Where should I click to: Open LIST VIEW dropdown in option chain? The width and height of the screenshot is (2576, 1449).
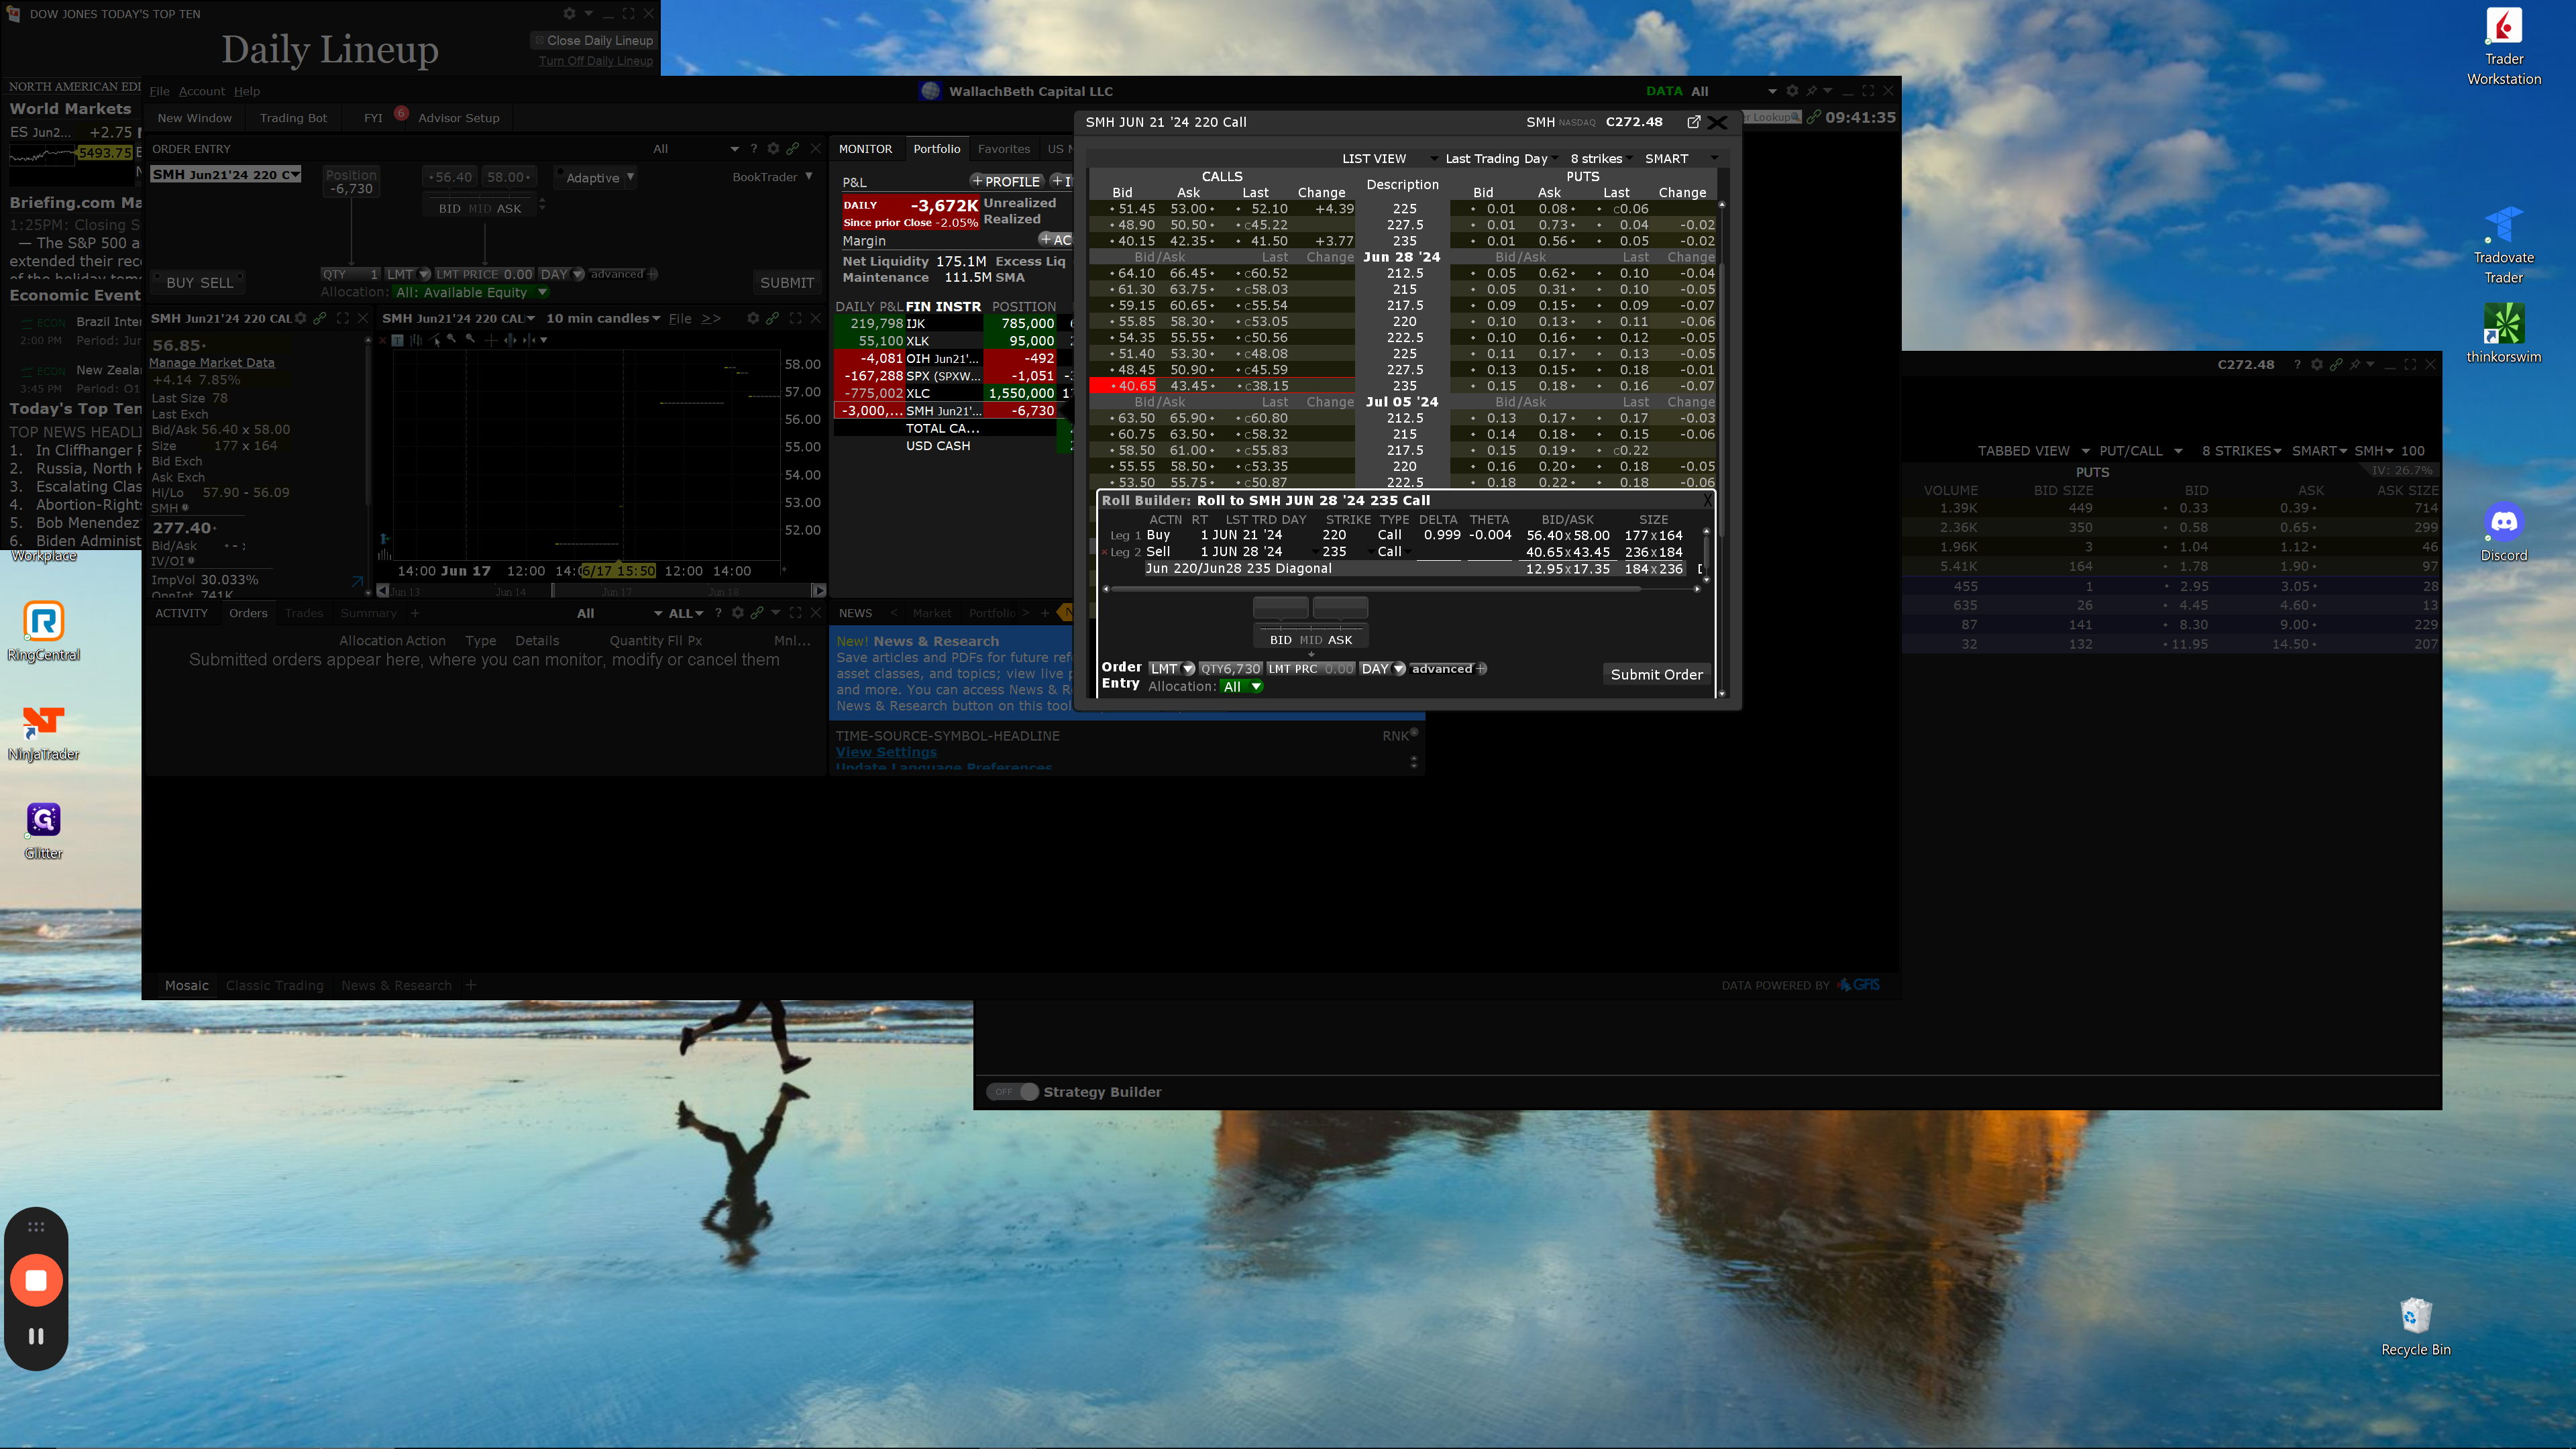click(x=1389, y=159)
